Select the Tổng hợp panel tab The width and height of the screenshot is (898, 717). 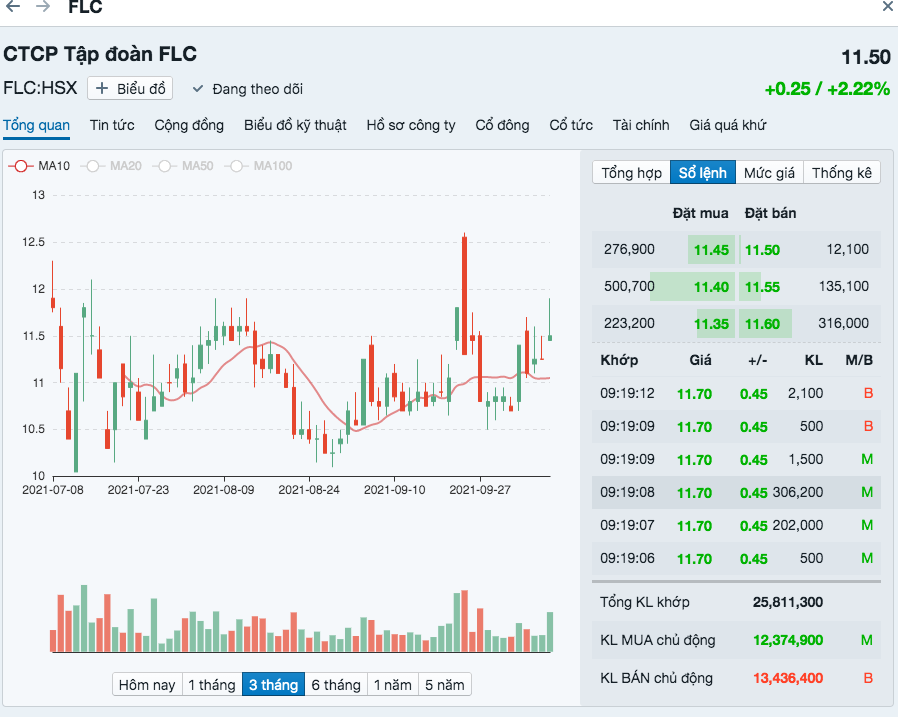point(631,172)
